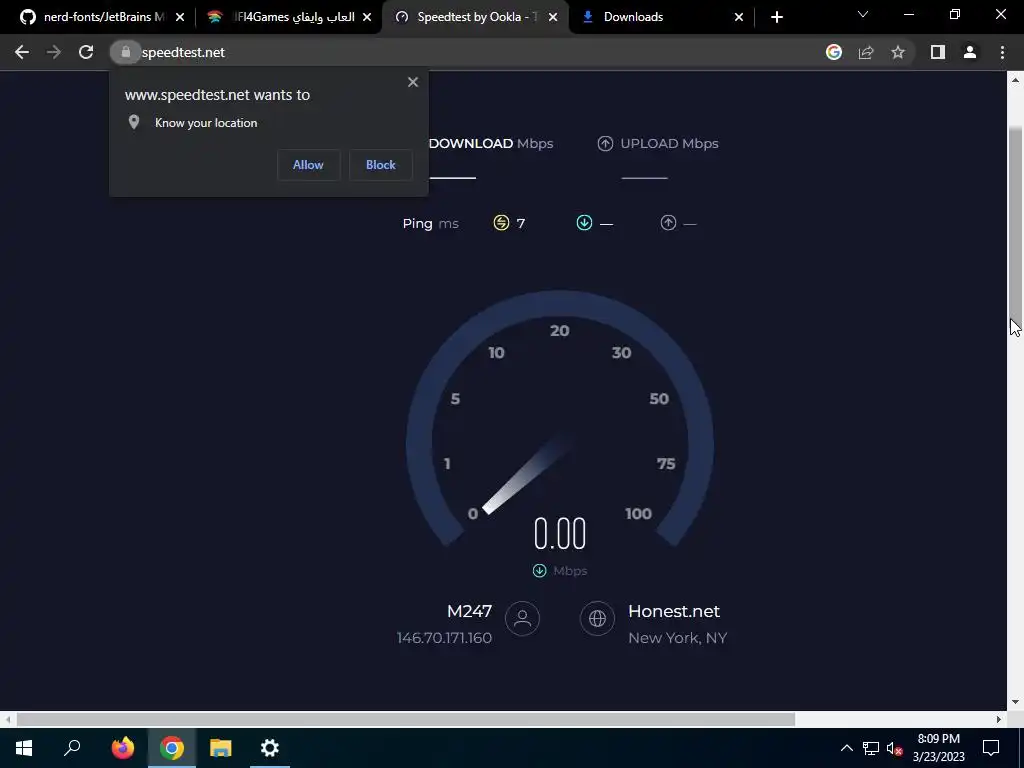Launch Firefox from the taskbar
This screenshot has height=768, width=1024.
(x=123, y=748)
